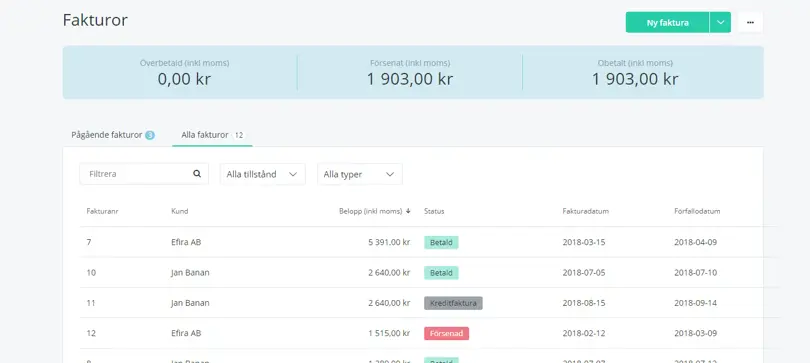Click the Pågående fakturor count badge
Viewport: 810px width, 363px height.
(x=150, y=135)
